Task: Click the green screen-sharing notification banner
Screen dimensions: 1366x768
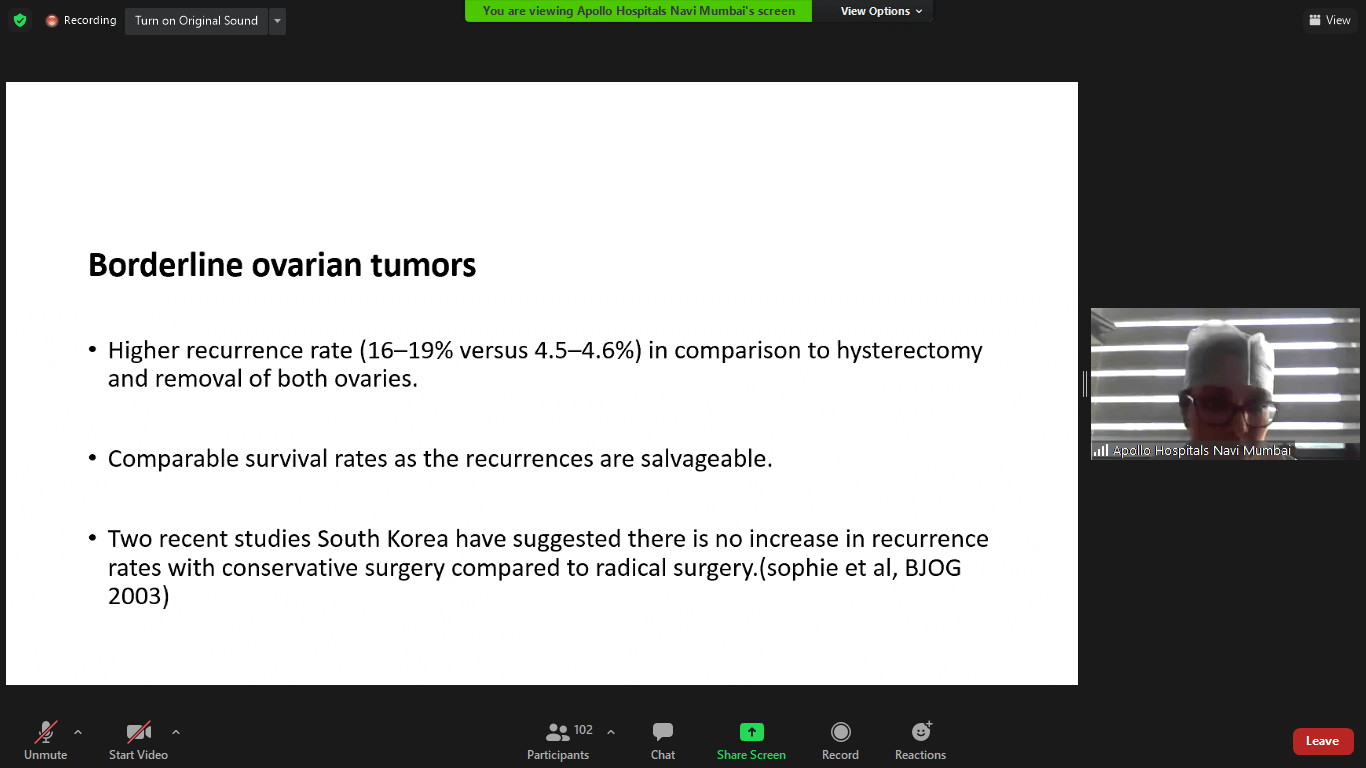Action: [x=638, y=11]
